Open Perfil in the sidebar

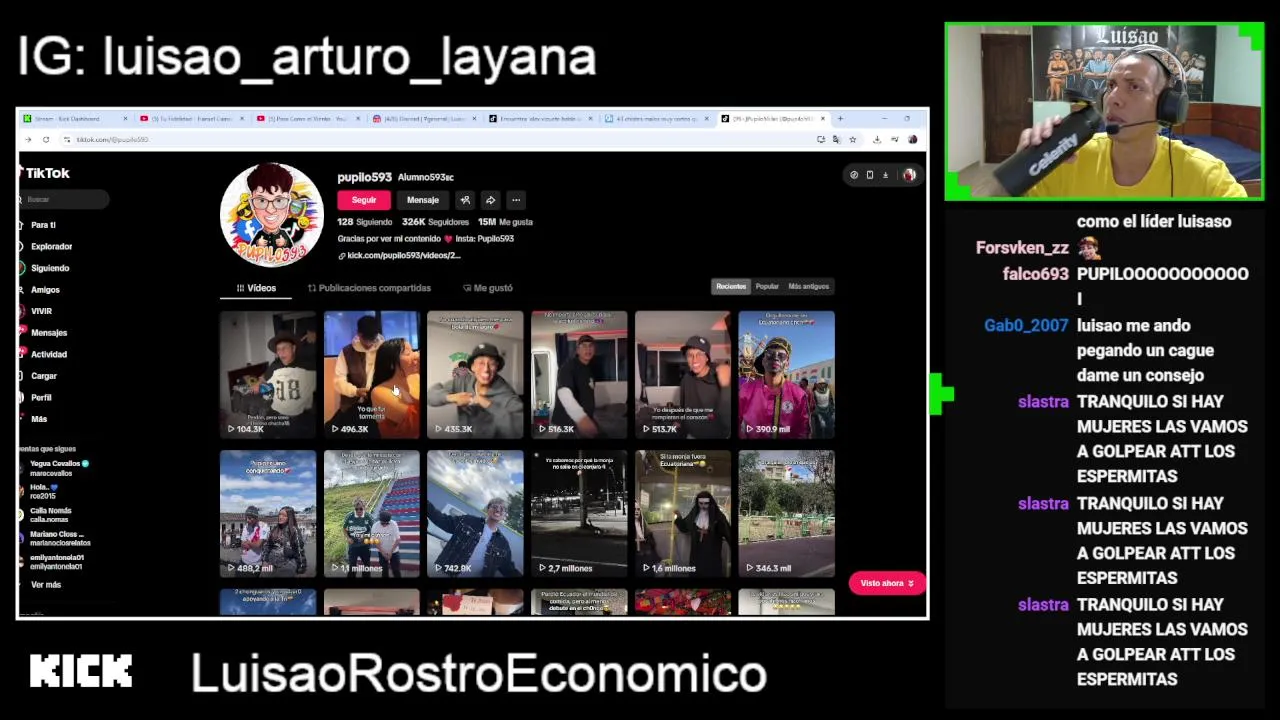point(41,397)
